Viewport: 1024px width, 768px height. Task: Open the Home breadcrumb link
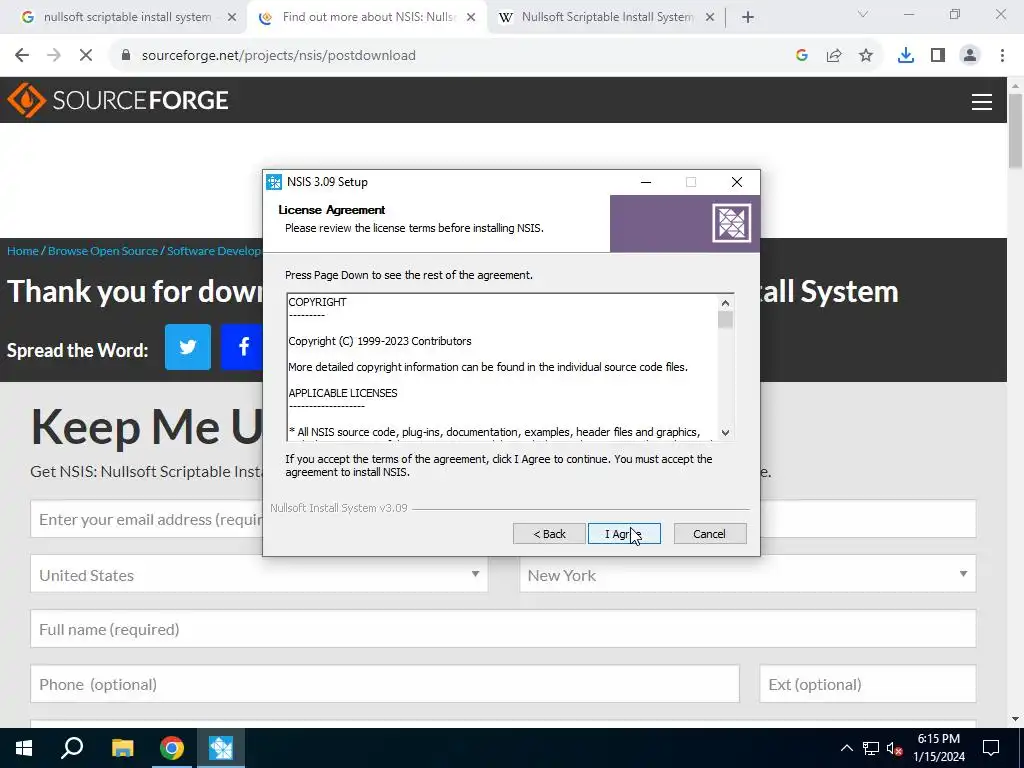(23, 251)
